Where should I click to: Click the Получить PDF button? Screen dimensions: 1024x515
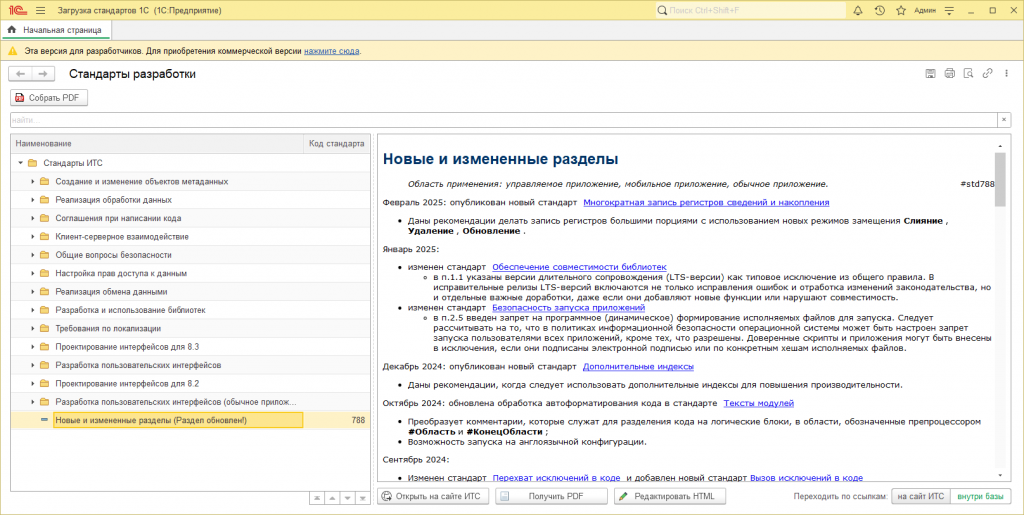[x=551, y=496]
